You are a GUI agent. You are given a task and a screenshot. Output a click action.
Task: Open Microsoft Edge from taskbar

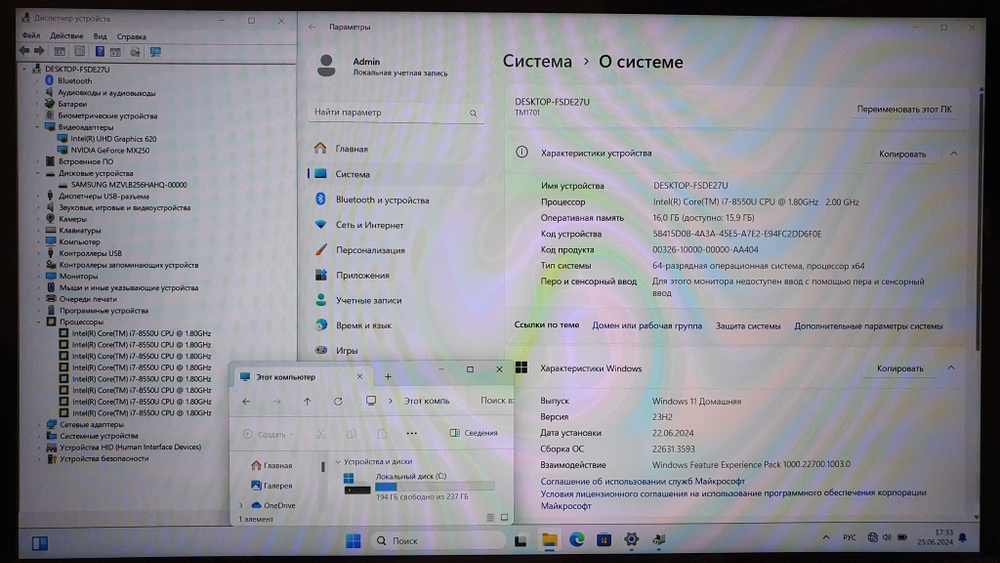(577, 540)
